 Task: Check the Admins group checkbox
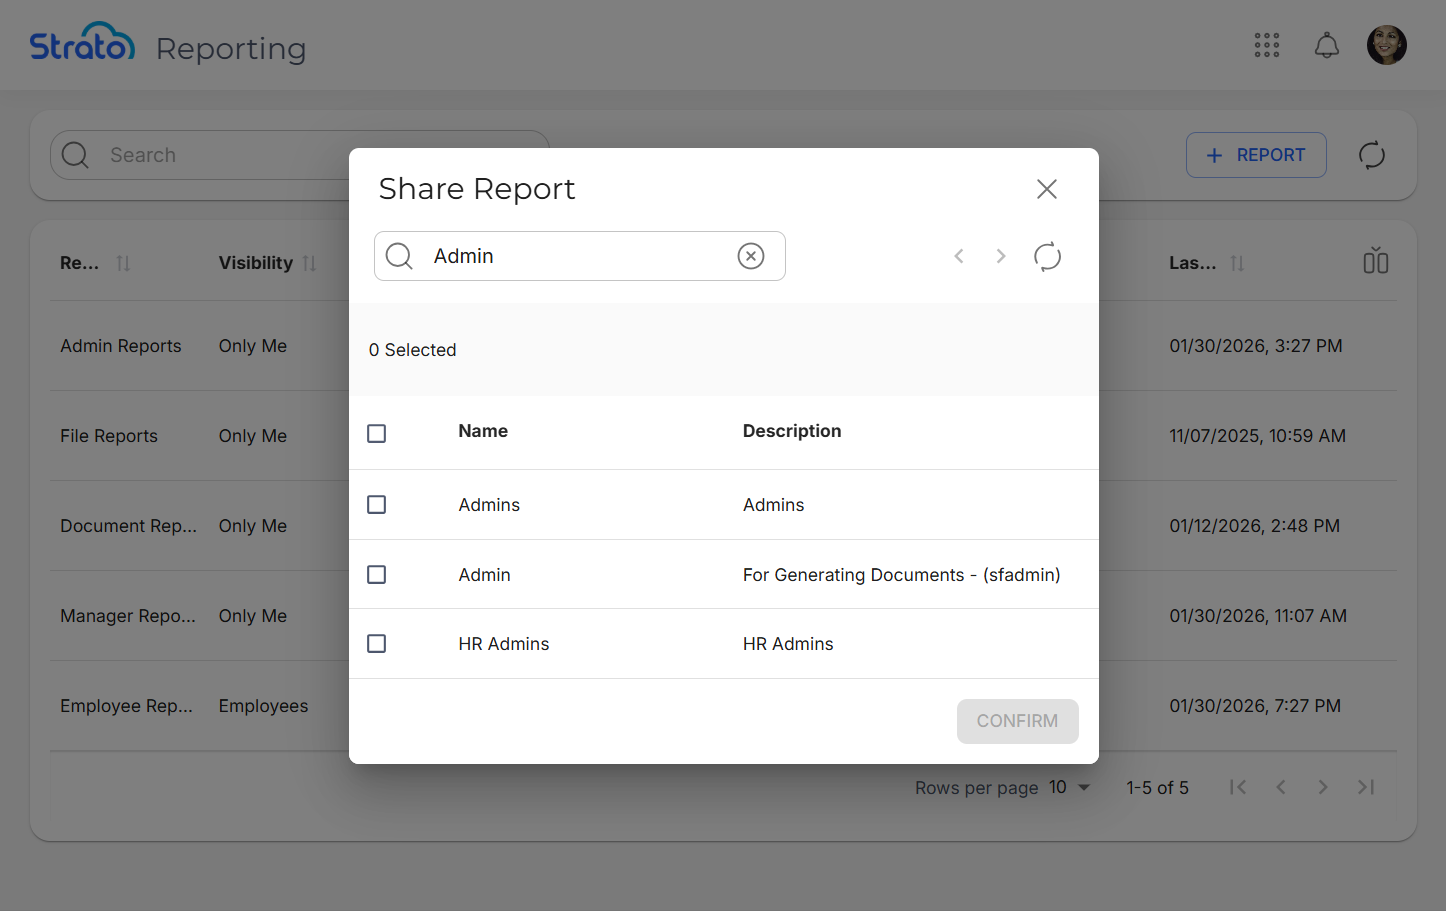click(377, 505)
